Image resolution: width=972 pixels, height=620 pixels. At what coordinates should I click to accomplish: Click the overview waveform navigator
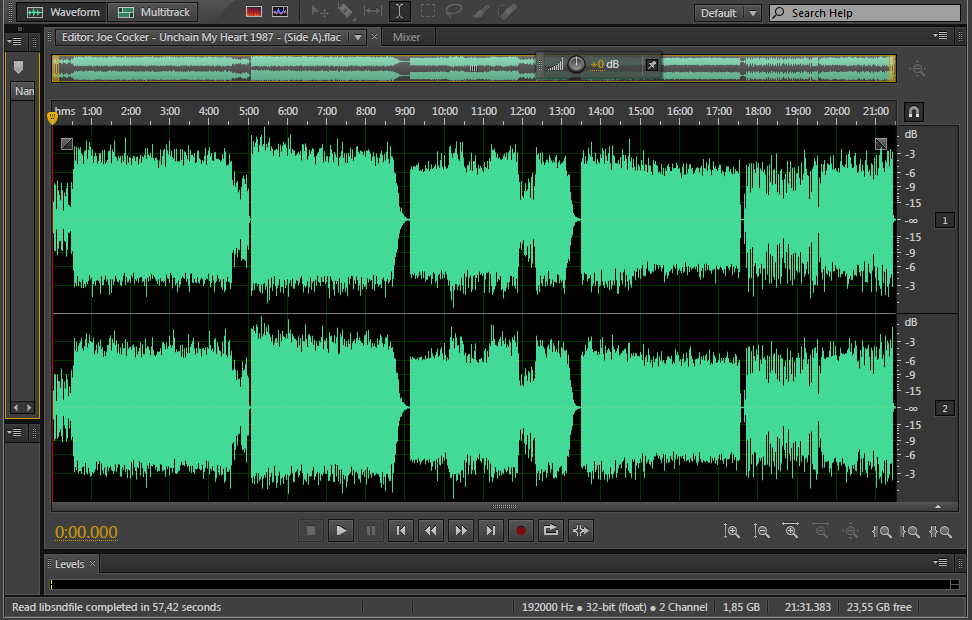tap(474, 68)
